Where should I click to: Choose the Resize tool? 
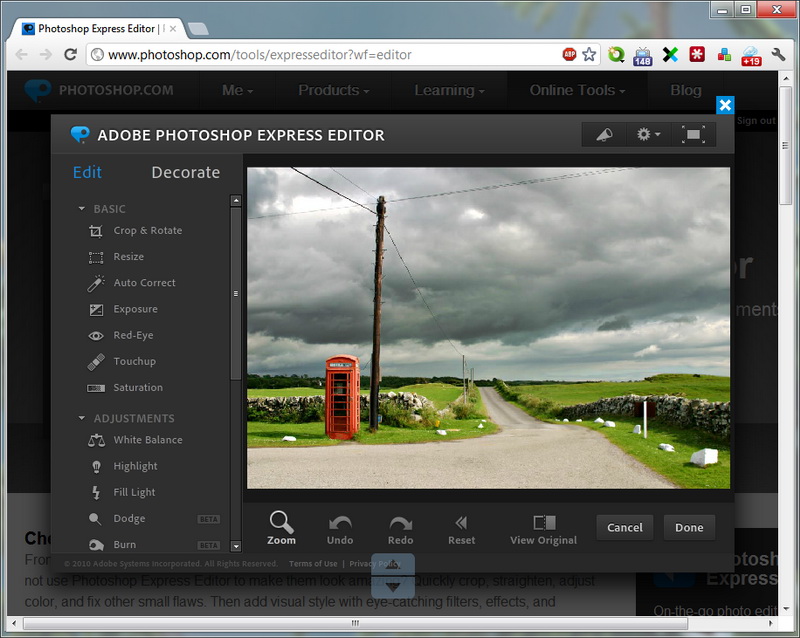[x=128, y=257]
